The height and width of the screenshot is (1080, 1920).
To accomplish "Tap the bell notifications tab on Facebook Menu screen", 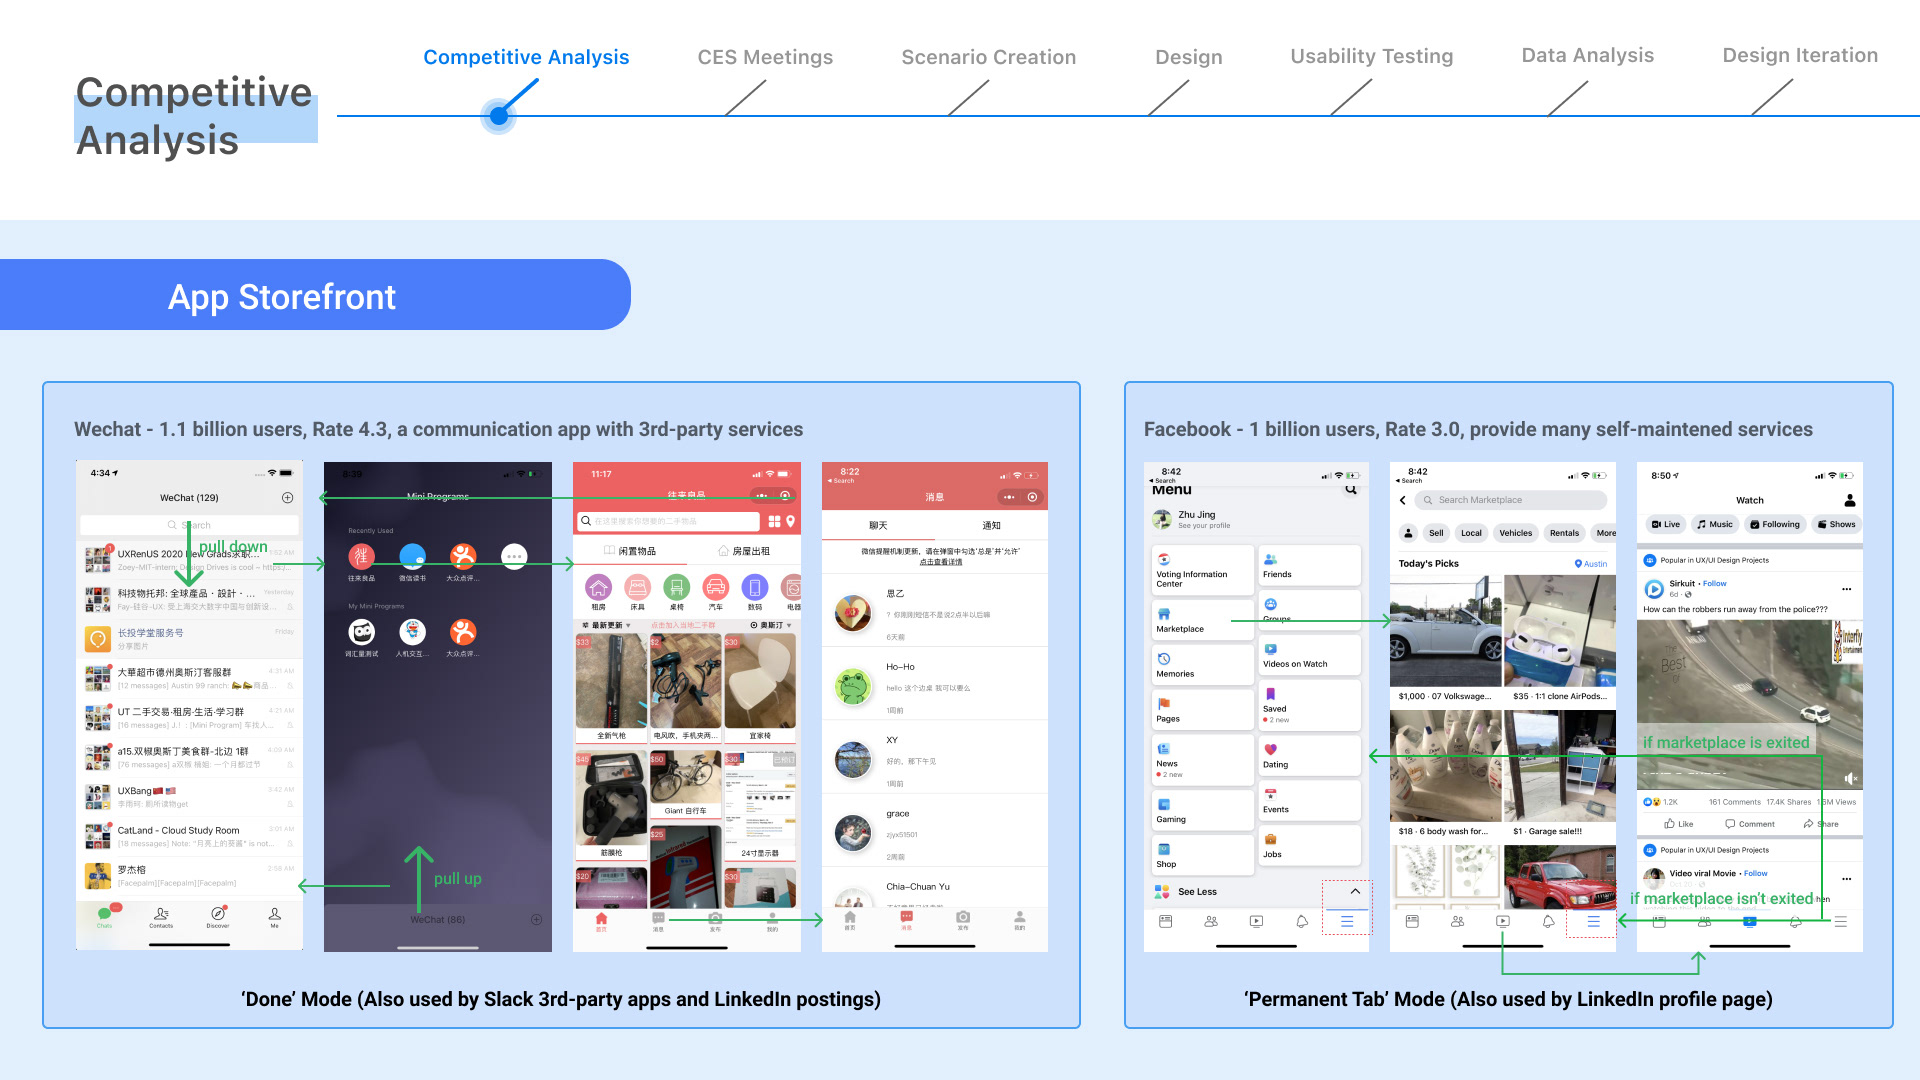I will 1302,921.
